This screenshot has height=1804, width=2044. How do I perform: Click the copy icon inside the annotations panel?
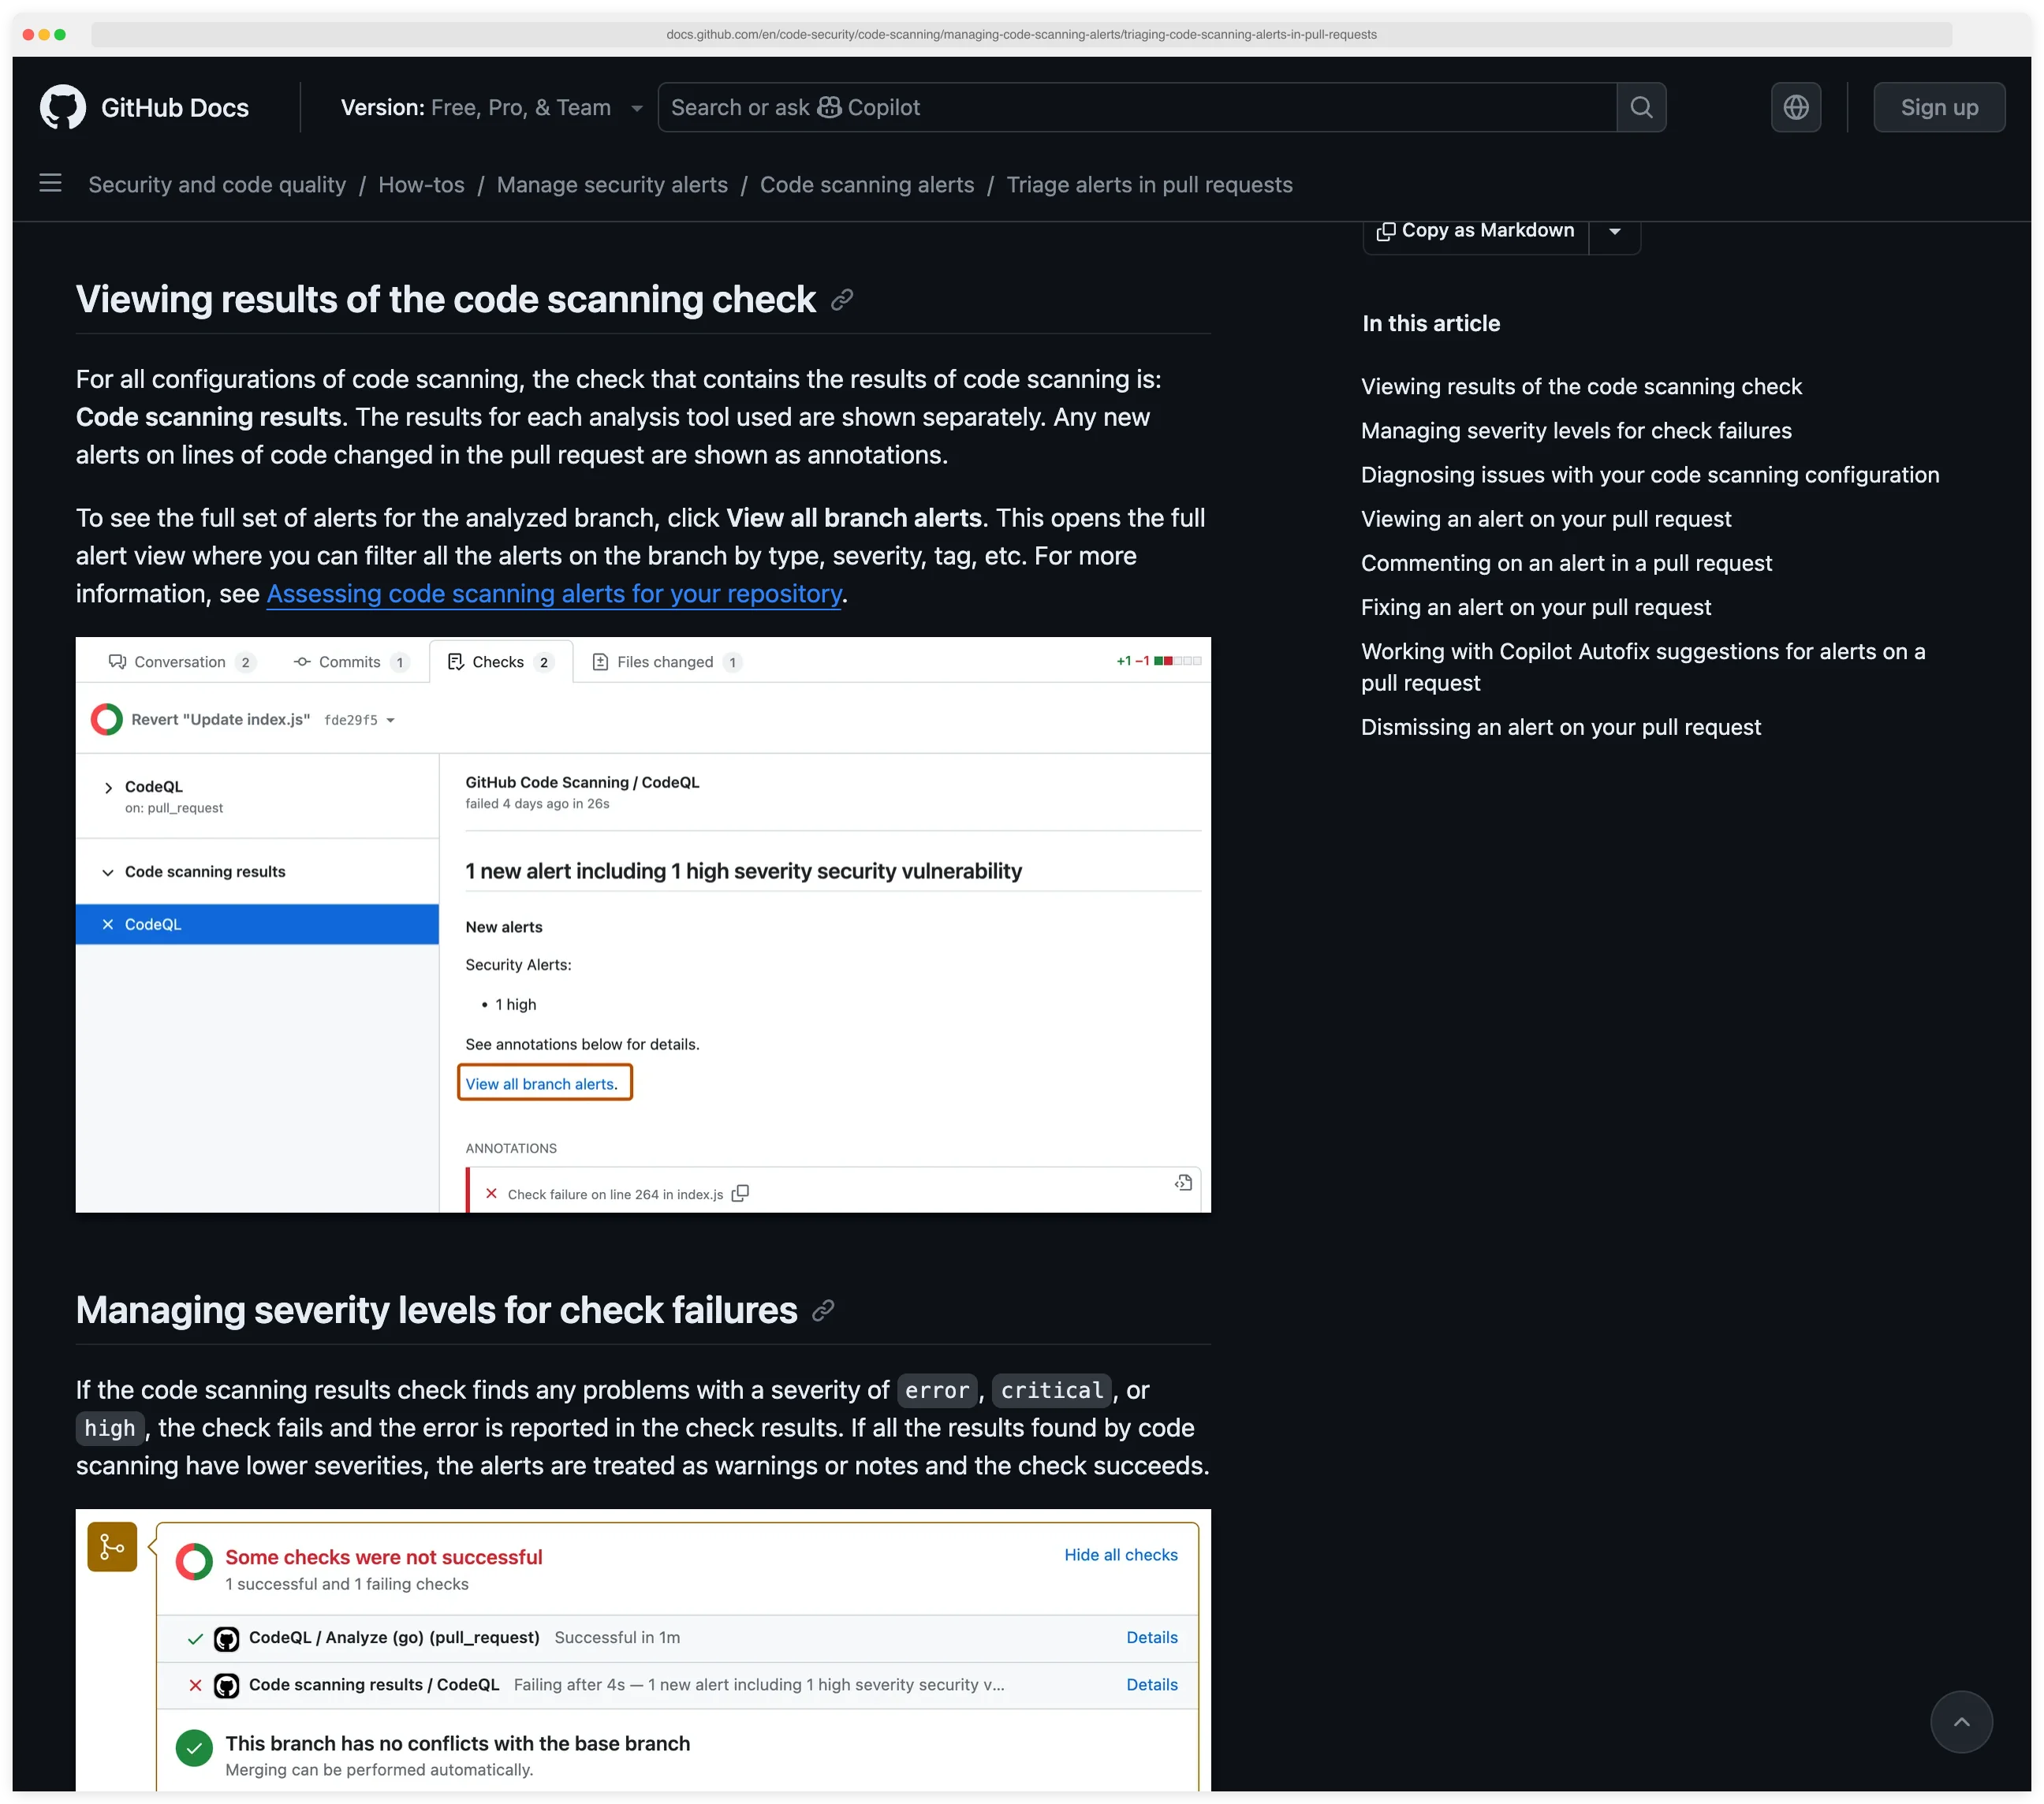pos(1183,1182)
